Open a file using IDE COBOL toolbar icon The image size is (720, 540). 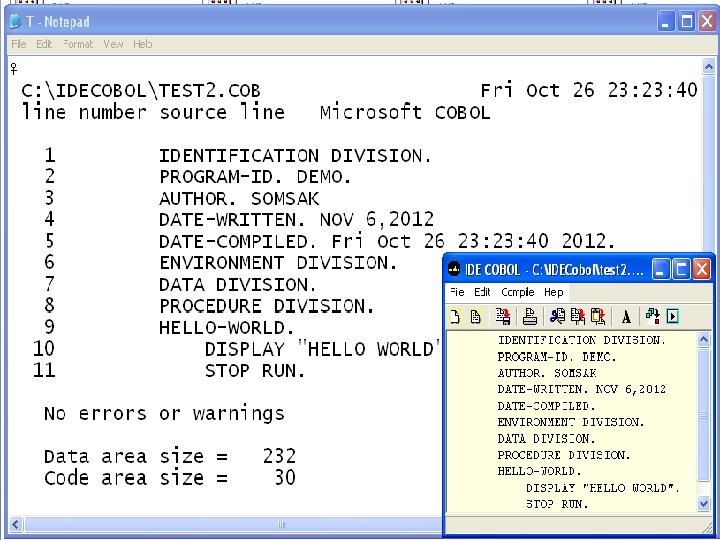pos(476,316)
